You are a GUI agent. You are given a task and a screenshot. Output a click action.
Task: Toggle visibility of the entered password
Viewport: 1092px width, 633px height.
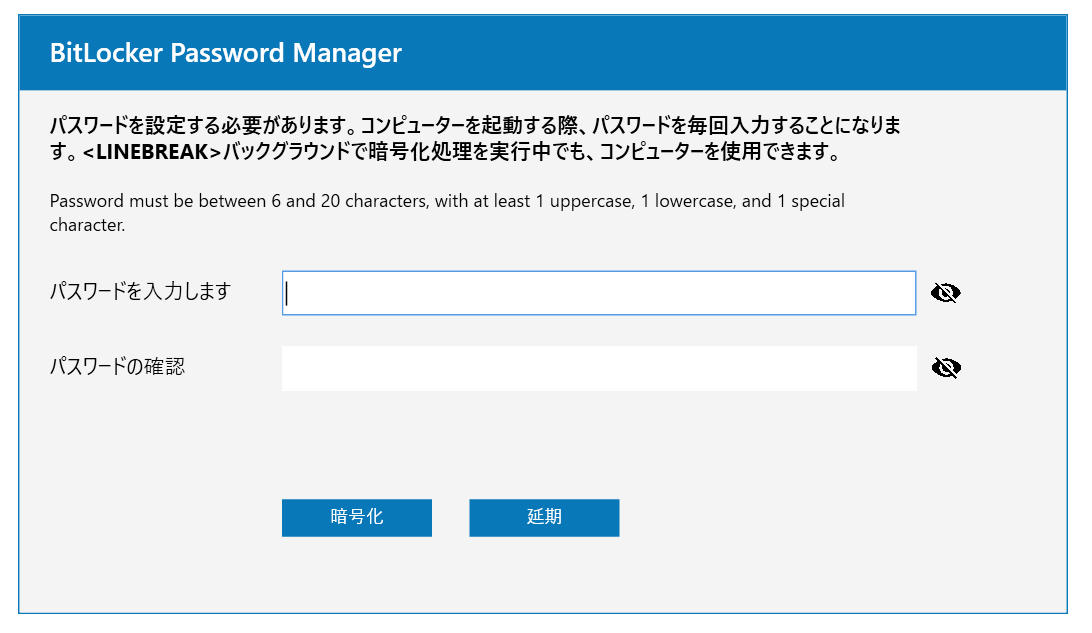[945, 293]
